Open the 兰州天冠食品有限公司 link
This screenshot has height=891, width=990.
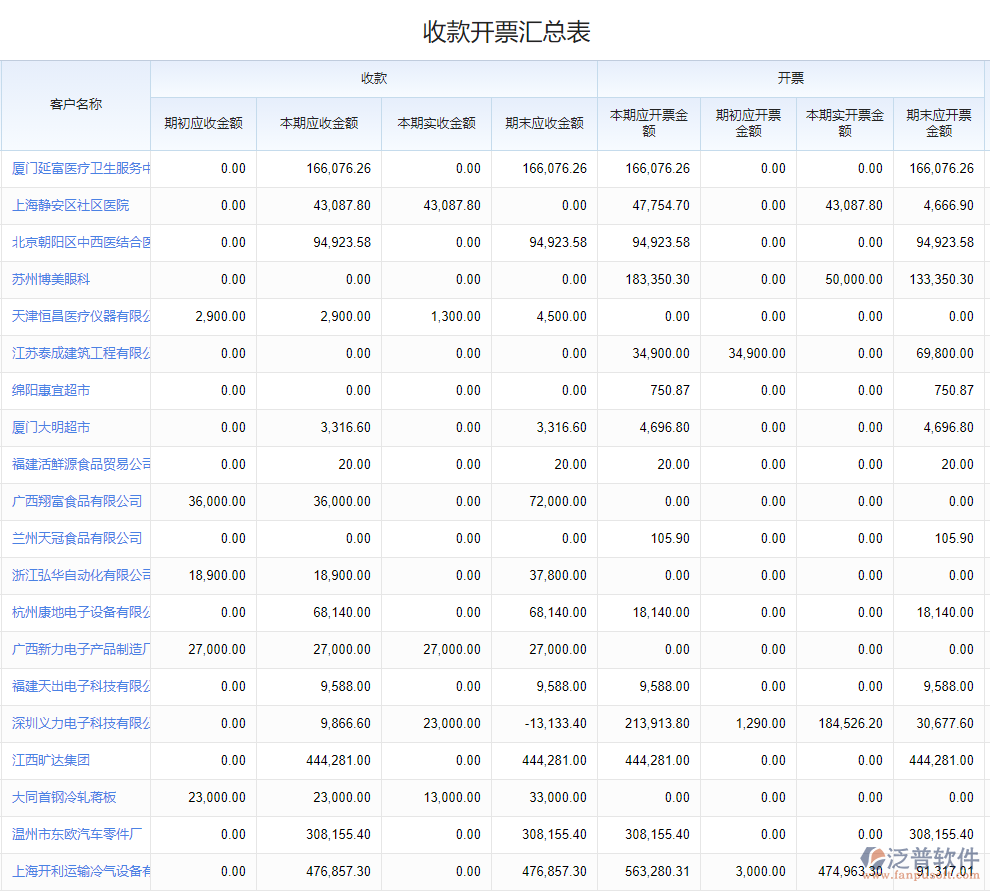click(77, 538)
